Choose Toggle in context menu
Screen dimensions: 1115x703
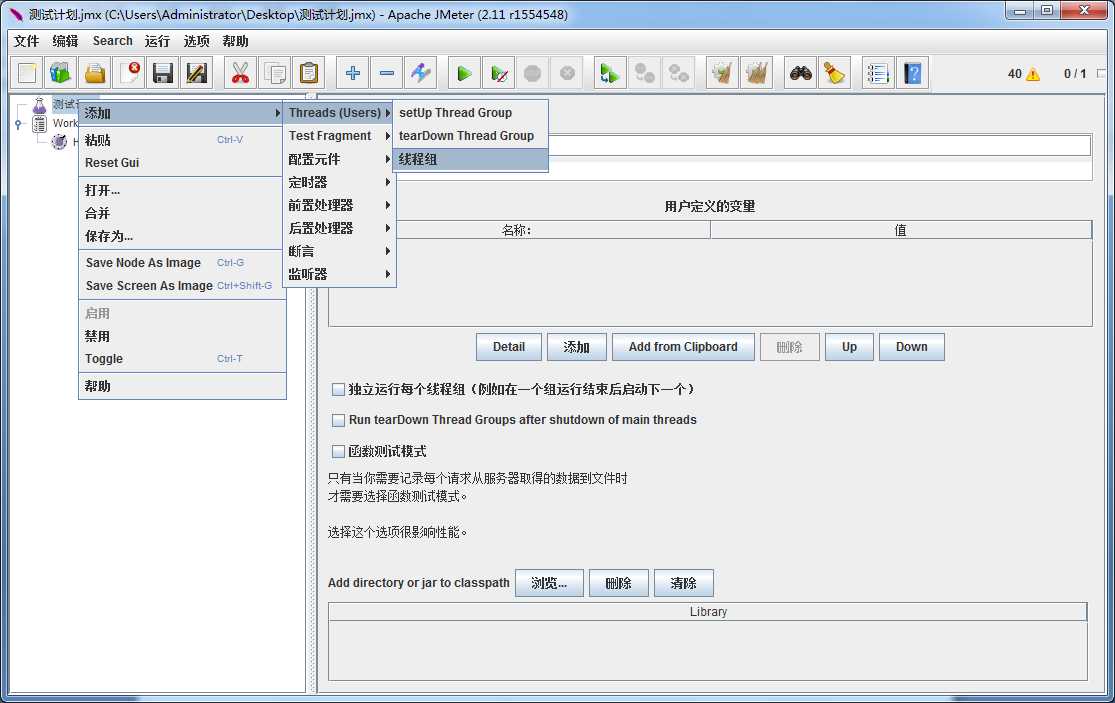(181, 359)
